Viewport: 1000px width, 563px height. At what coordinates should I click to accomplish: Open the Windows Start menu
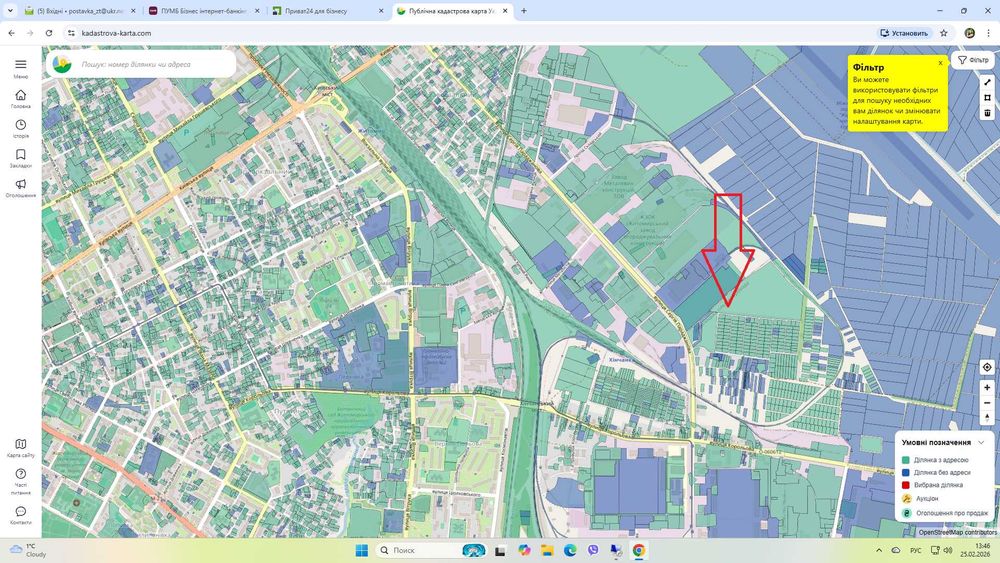click(x=362, y=550)
